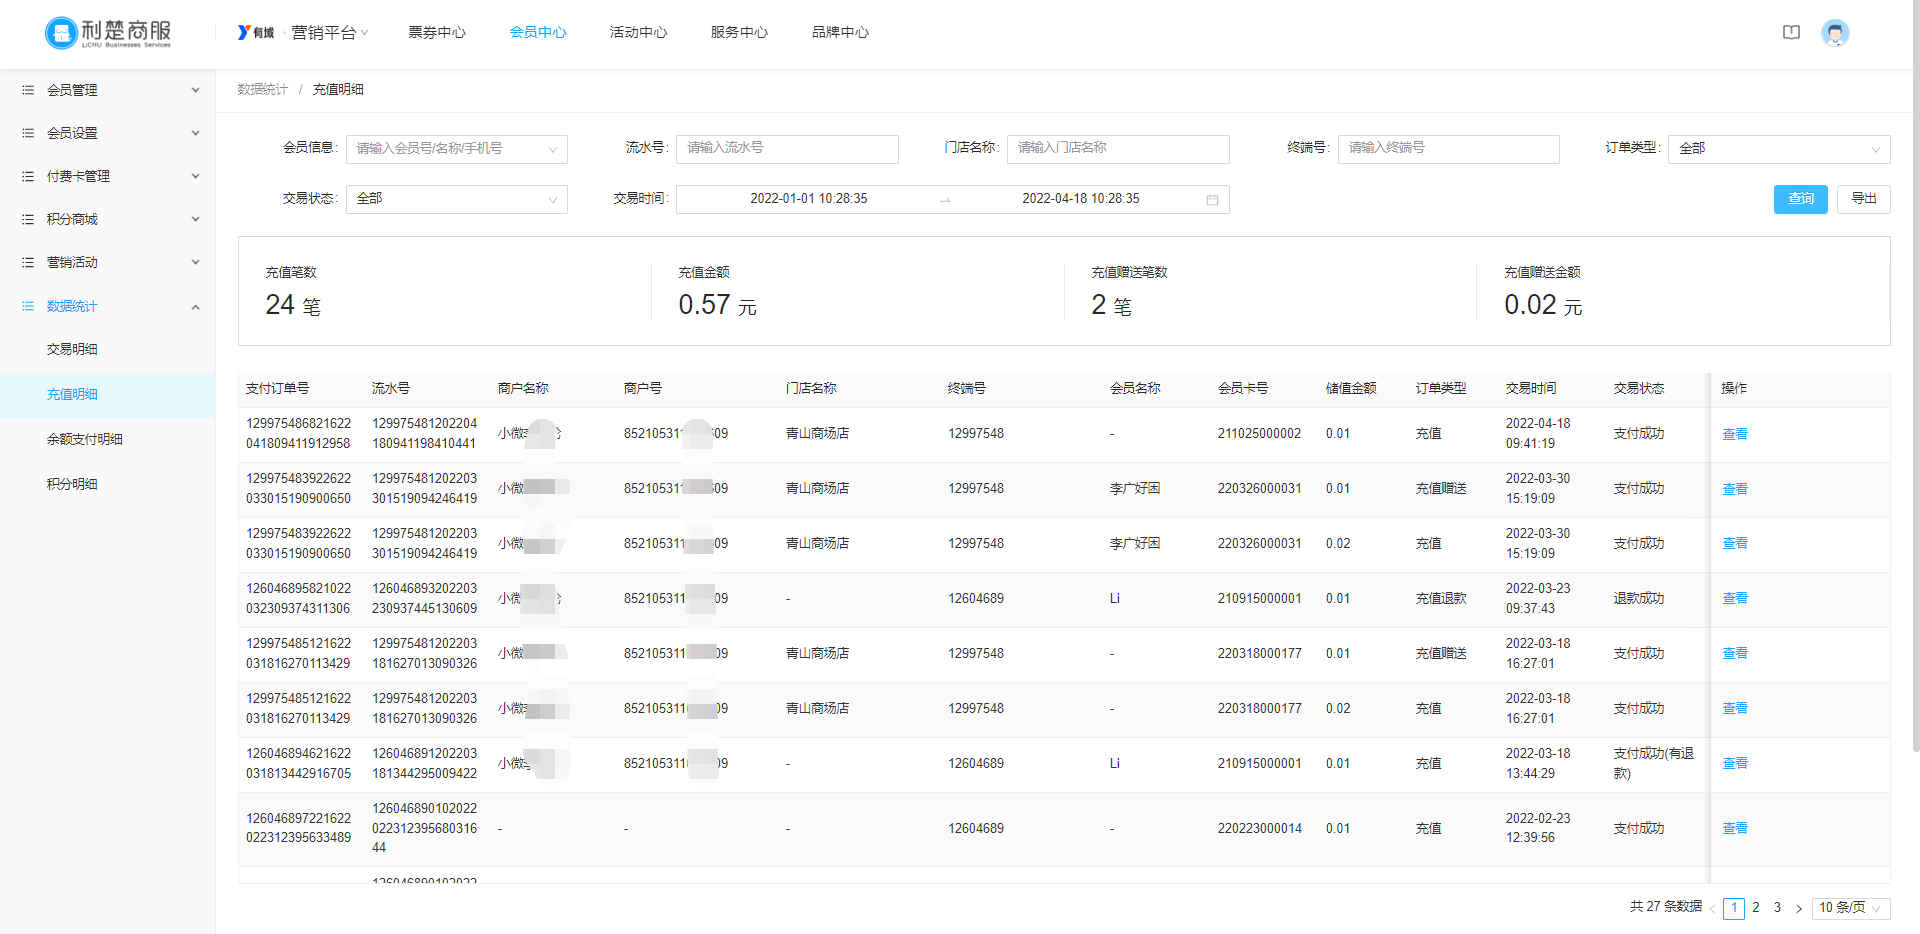Click 查看 for 2022-03-18 充值赠送 row
The height and width of the screenshot is (934, 1920).
coord(1735,653)
